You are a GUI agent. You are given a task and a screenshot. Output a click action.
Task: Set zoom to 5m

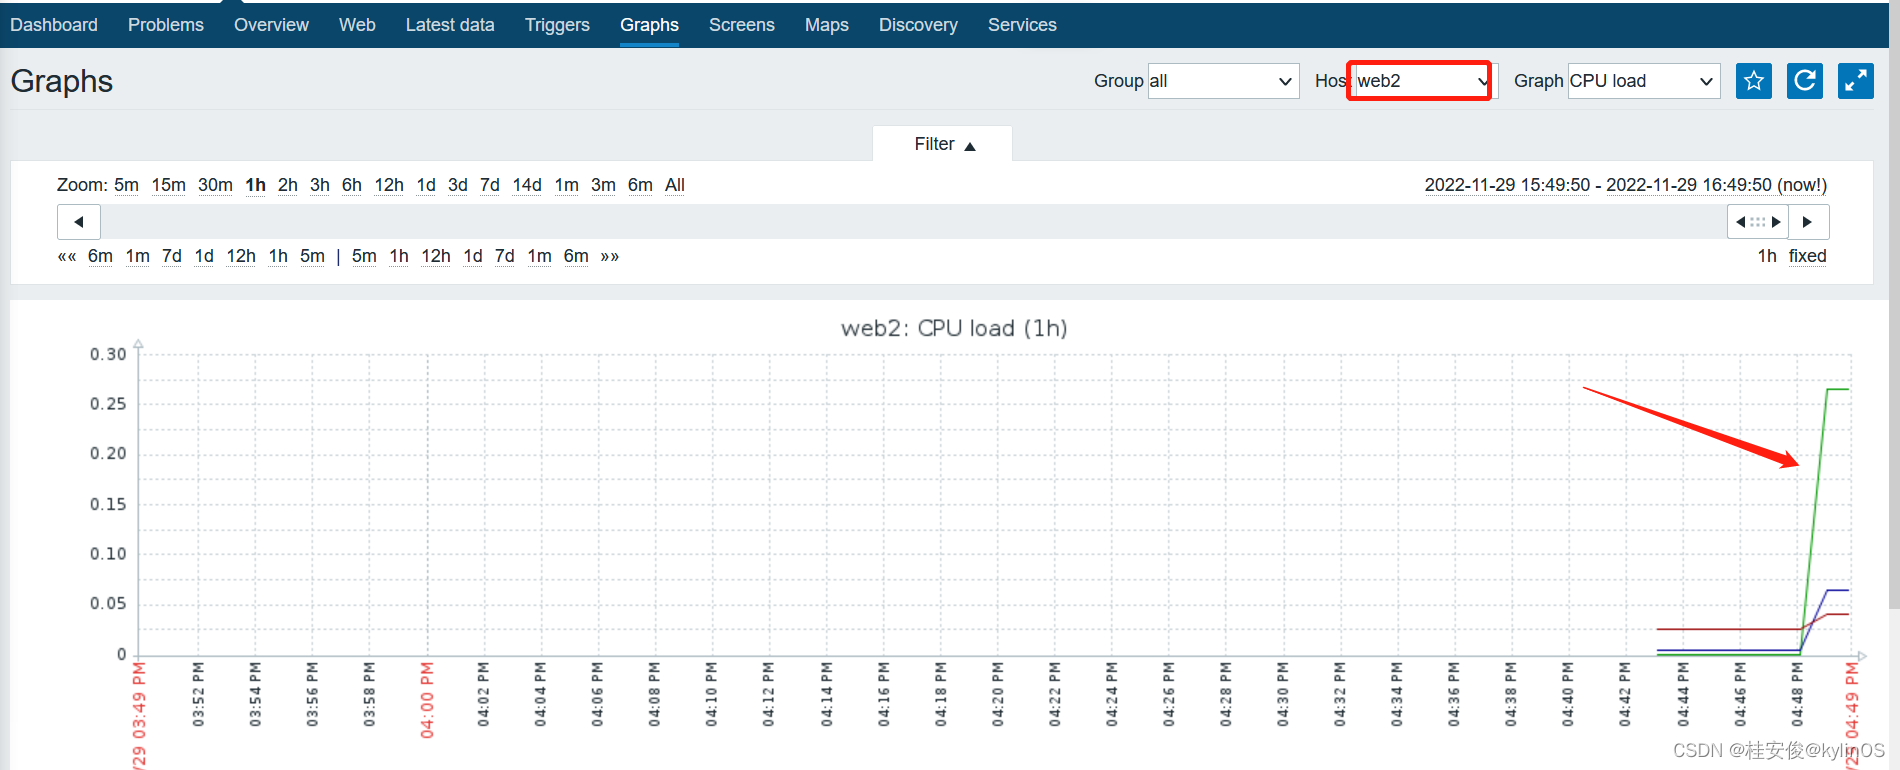(x=126, y=185)
